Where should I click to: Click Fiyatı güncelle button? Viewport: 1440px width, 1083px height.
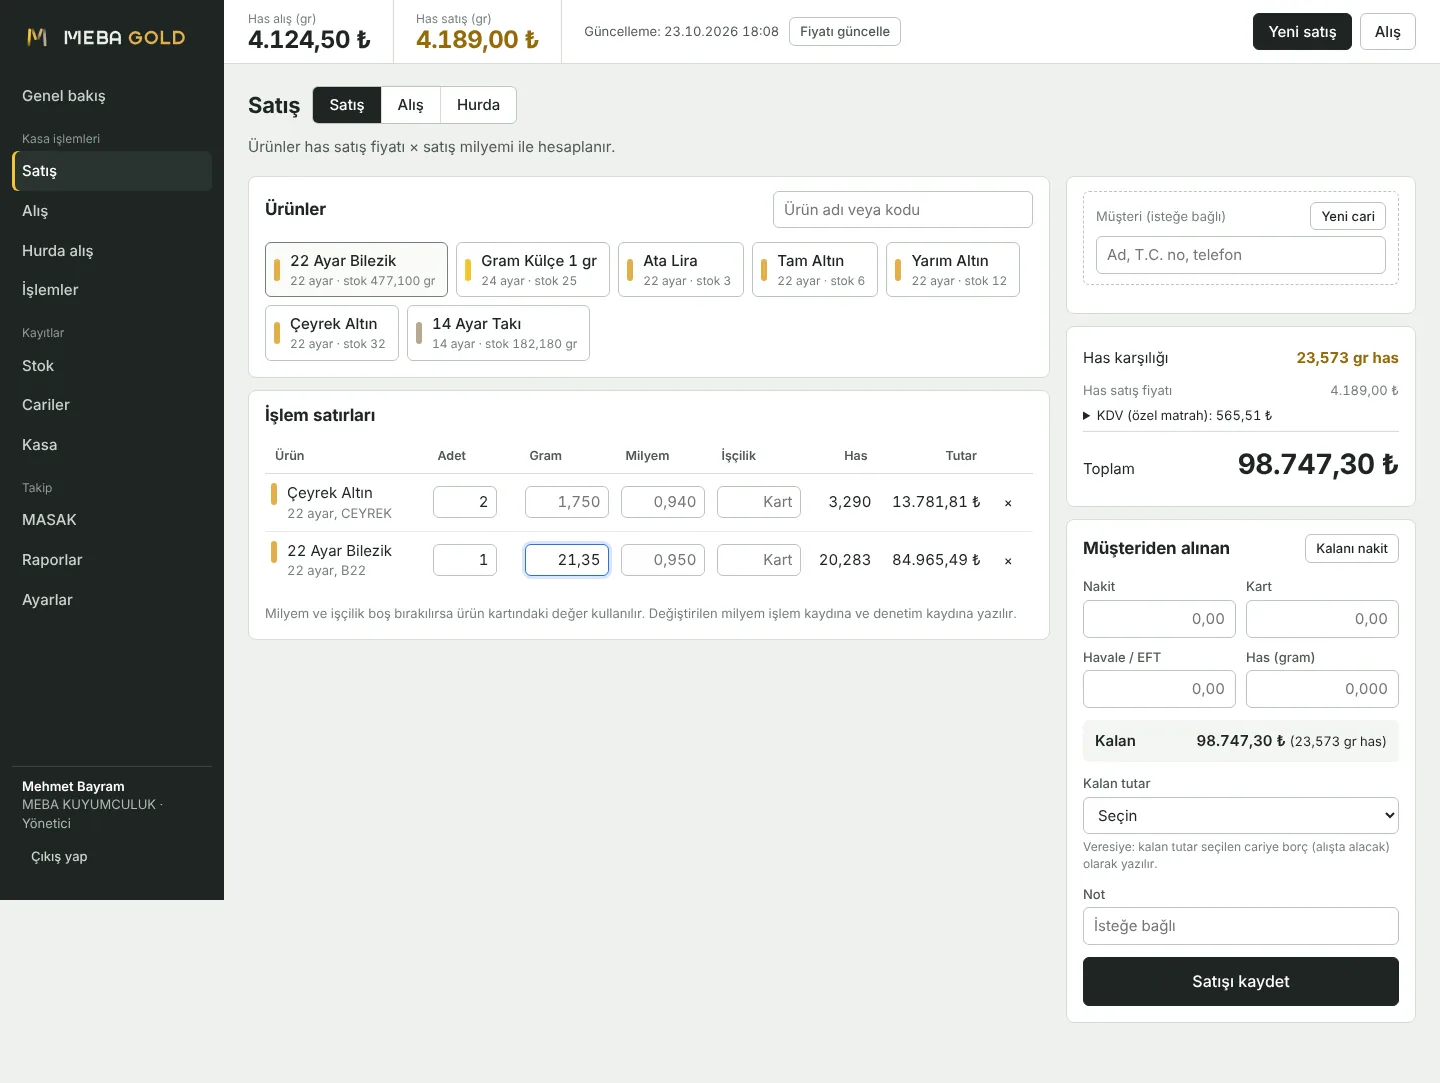pos(844,32)
